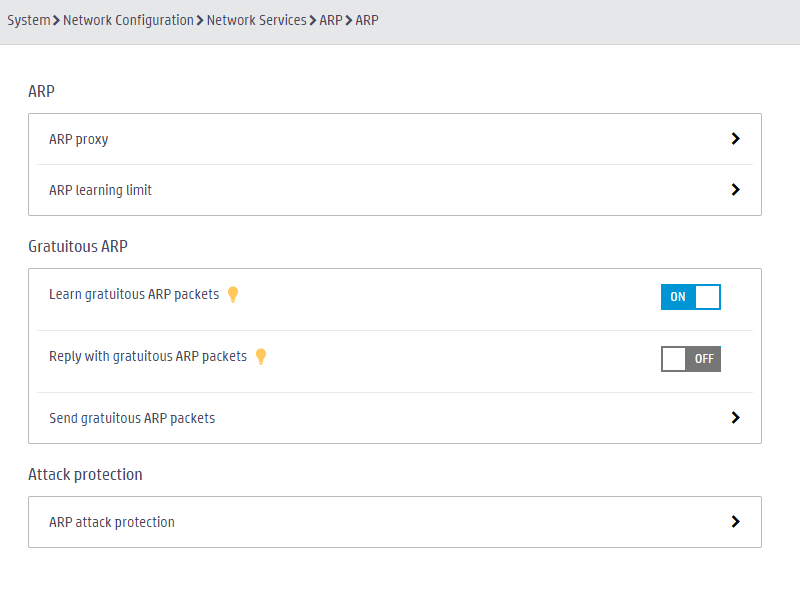Navigate to Network Services breadcrumb link

coord(257,20)
